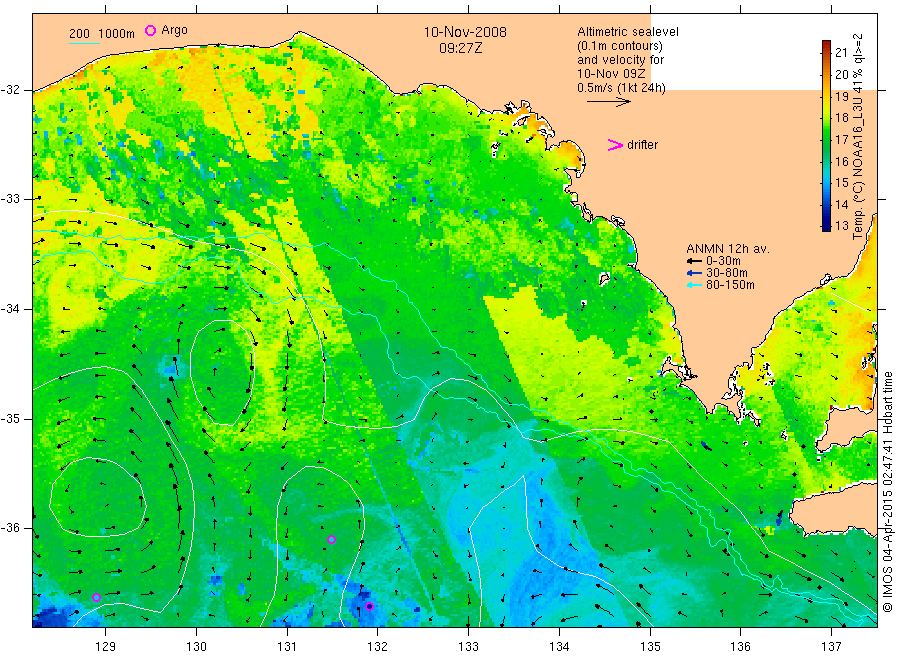Click the dark red top of the temperature colorbar
The height and width of the screenshot is (660, 900).
point(826,44)
